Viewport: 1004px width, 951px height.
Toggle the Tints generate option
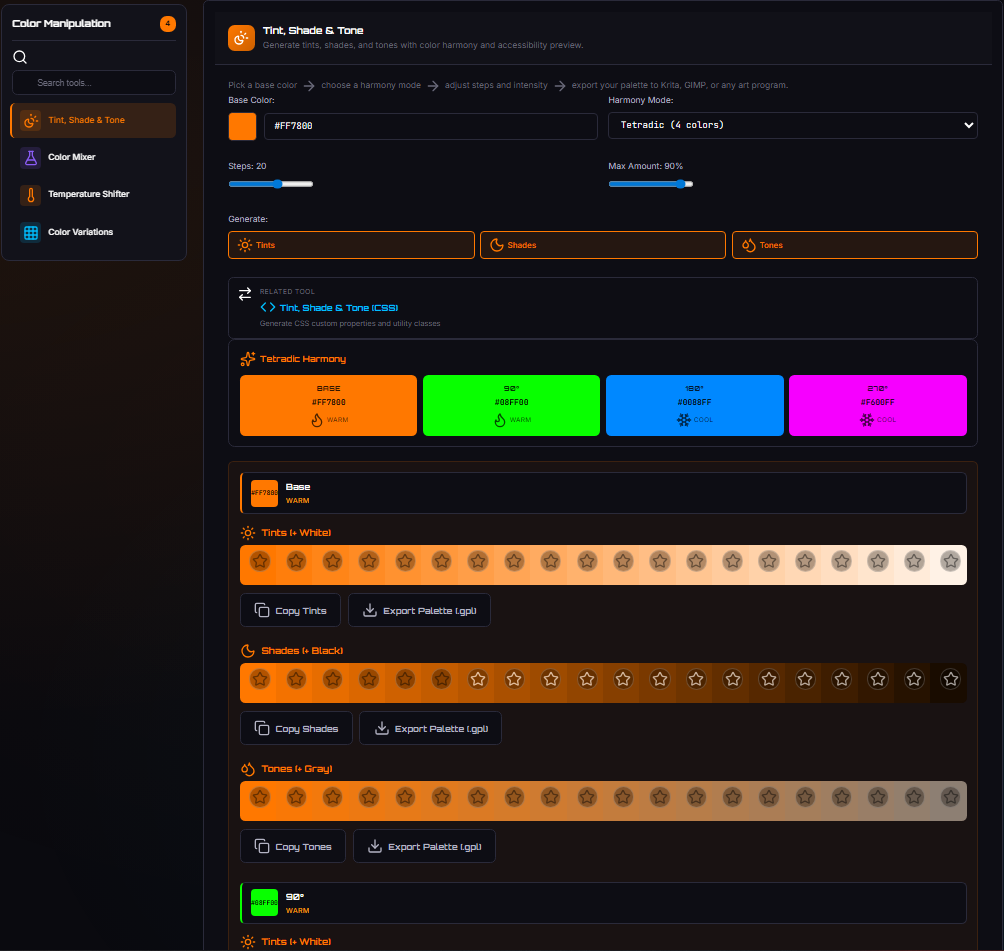[x=351, y=245]
